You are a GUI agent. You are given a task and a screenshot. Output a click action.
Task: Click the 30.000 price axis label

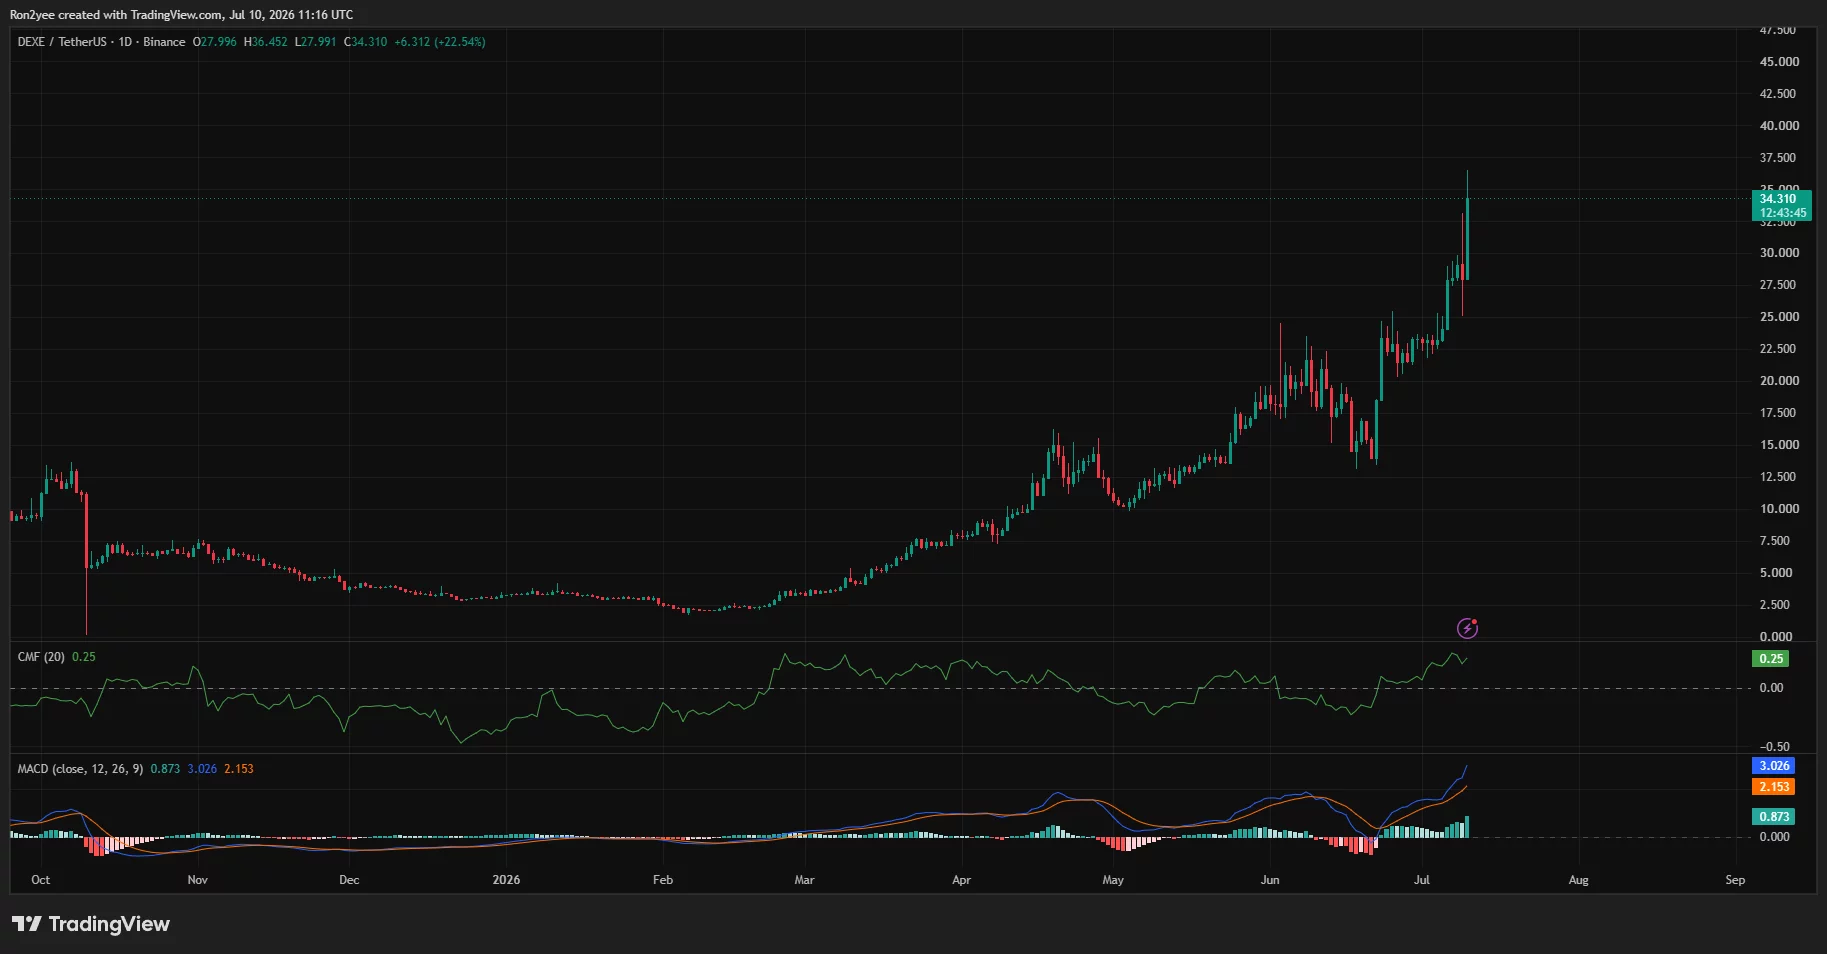click(1779, 253)
